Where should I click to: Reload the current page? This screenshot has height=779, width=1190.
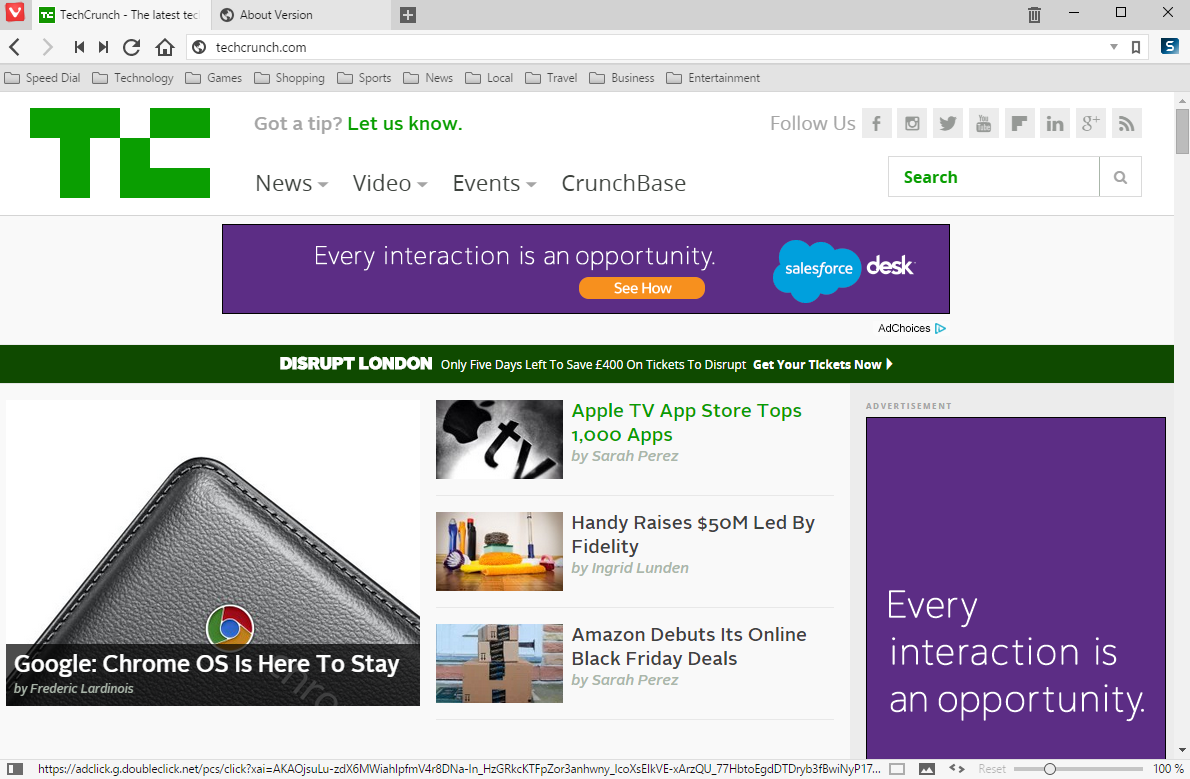click(131, 47)
